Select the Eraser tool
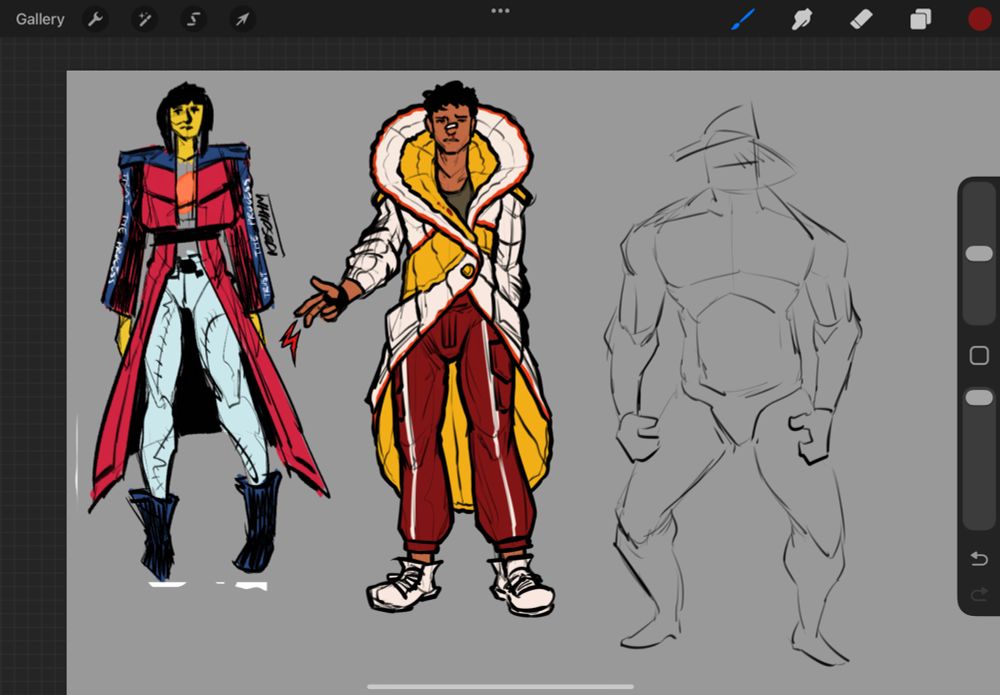 861,19
